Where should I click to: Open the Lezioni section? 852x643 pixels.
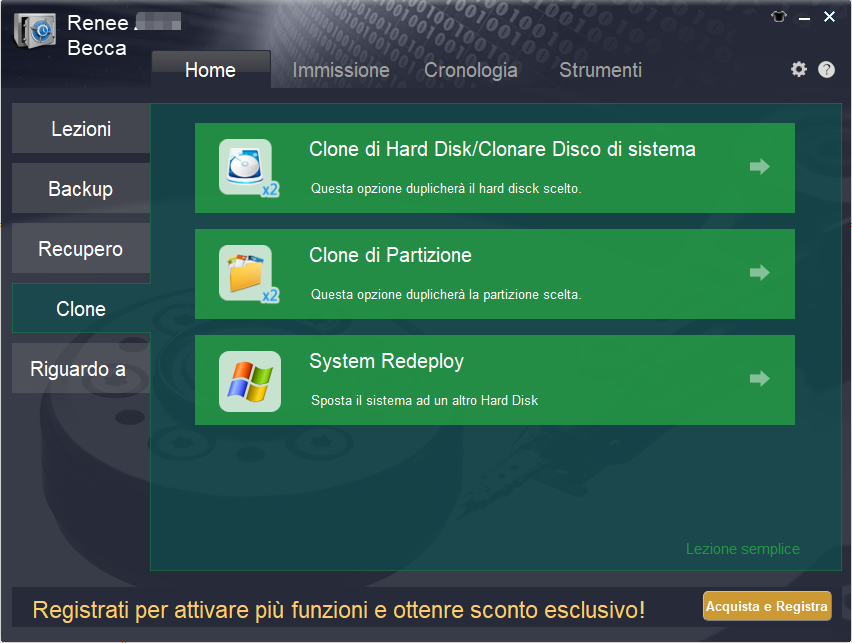pyautogui.click(x=80, y=128)
